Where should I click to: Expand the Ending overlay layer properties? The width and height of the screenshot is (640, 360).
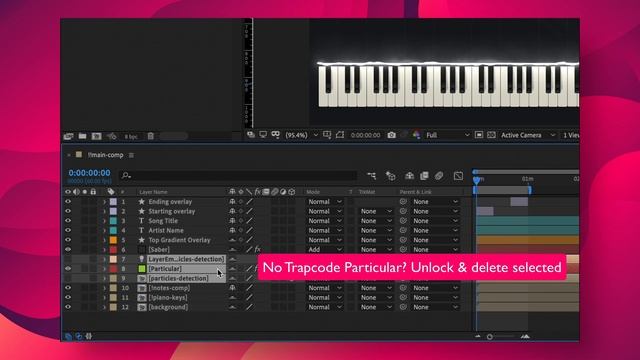pyautogui.click(x=104, y=202)
